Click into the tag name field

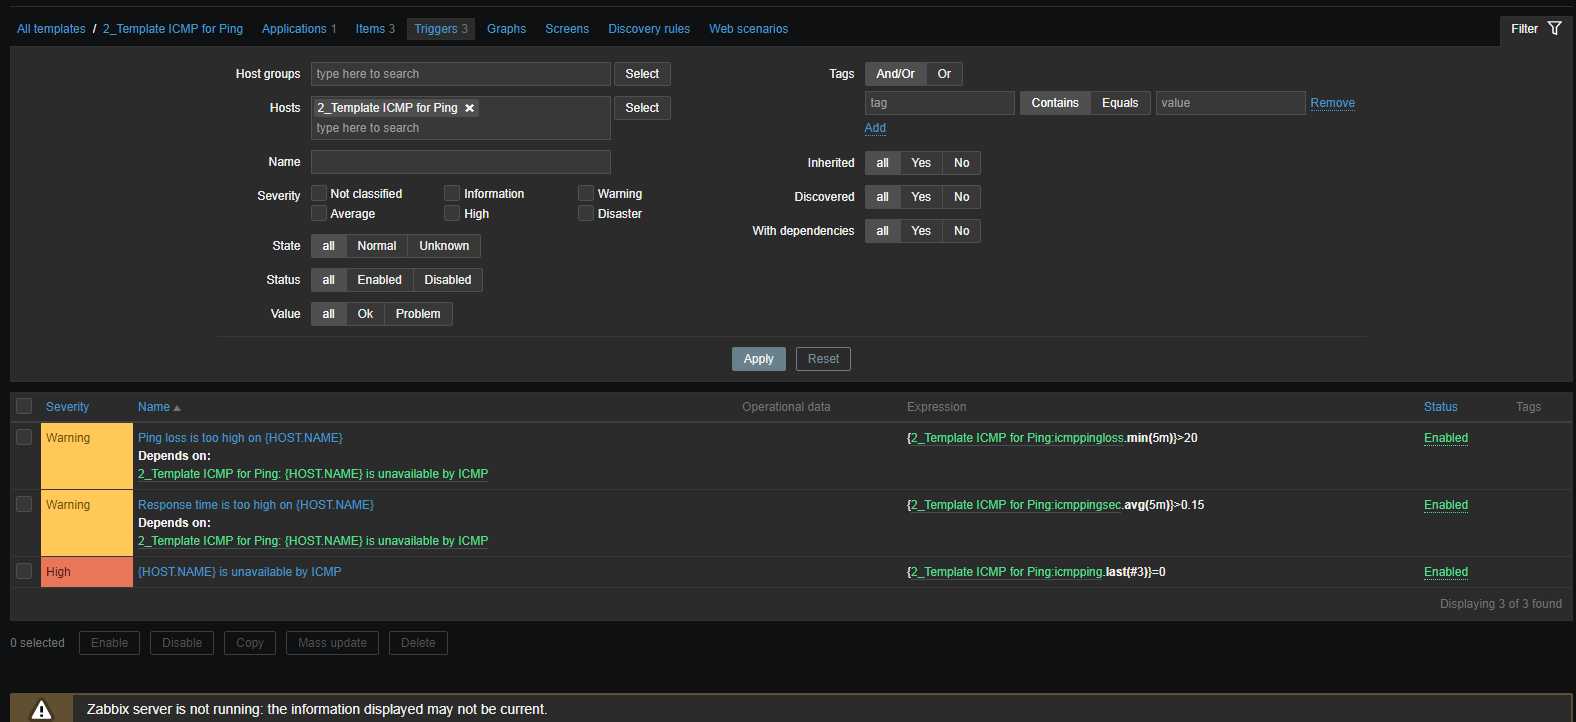click(x=940, y=103)
